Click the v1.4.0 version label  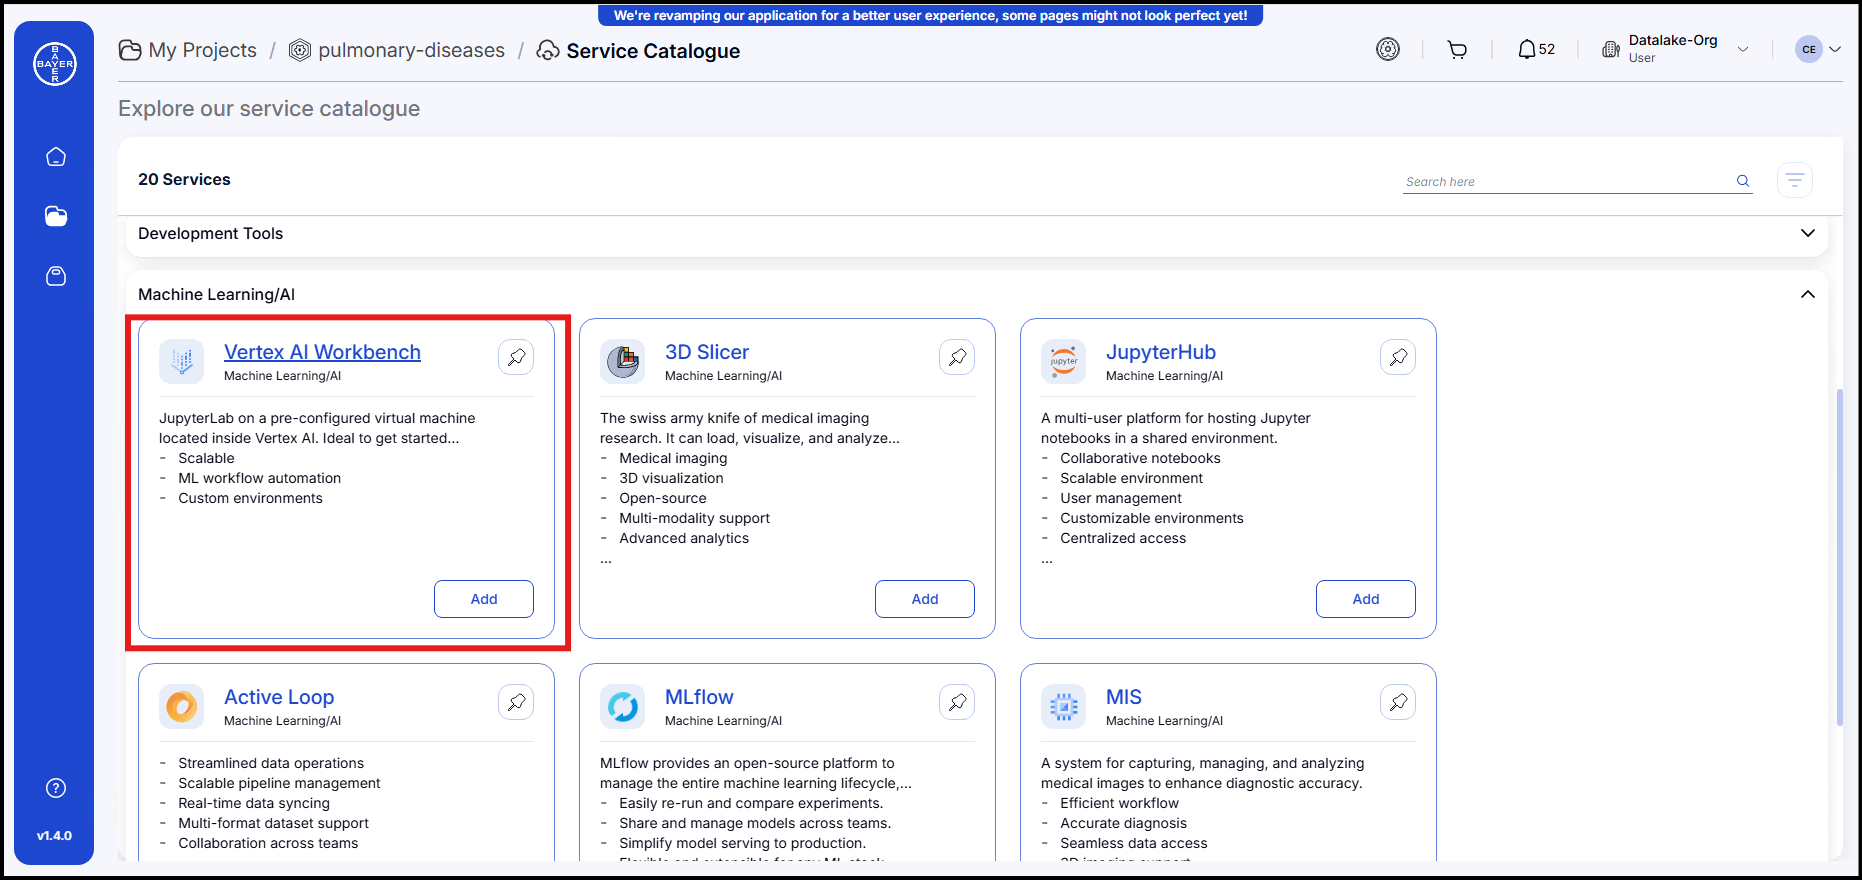click(54, 835)
